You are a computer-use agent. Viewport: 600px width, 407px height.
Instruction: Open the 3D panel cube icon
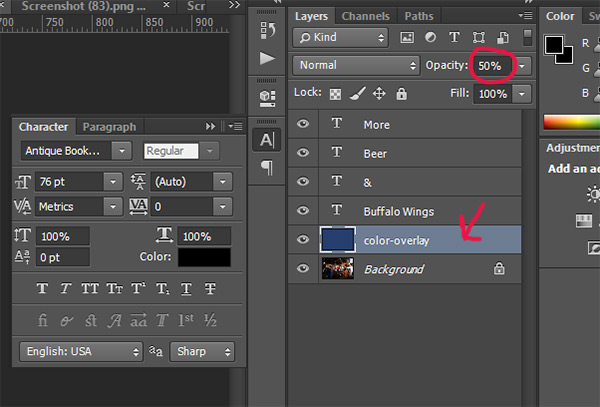pyautogui.click(x=267, y=98)
